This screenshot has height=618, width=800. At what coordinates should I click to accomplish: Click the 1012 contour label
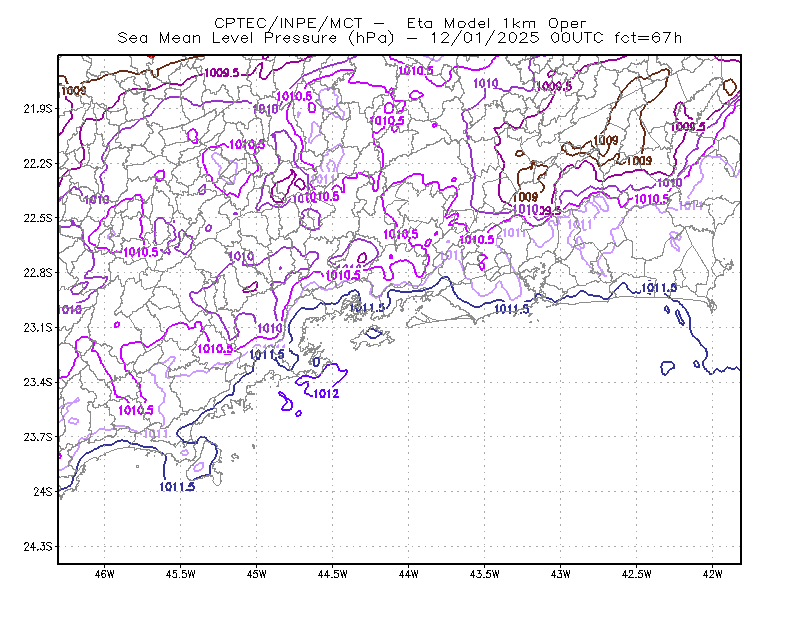click(x=326, y=393)
